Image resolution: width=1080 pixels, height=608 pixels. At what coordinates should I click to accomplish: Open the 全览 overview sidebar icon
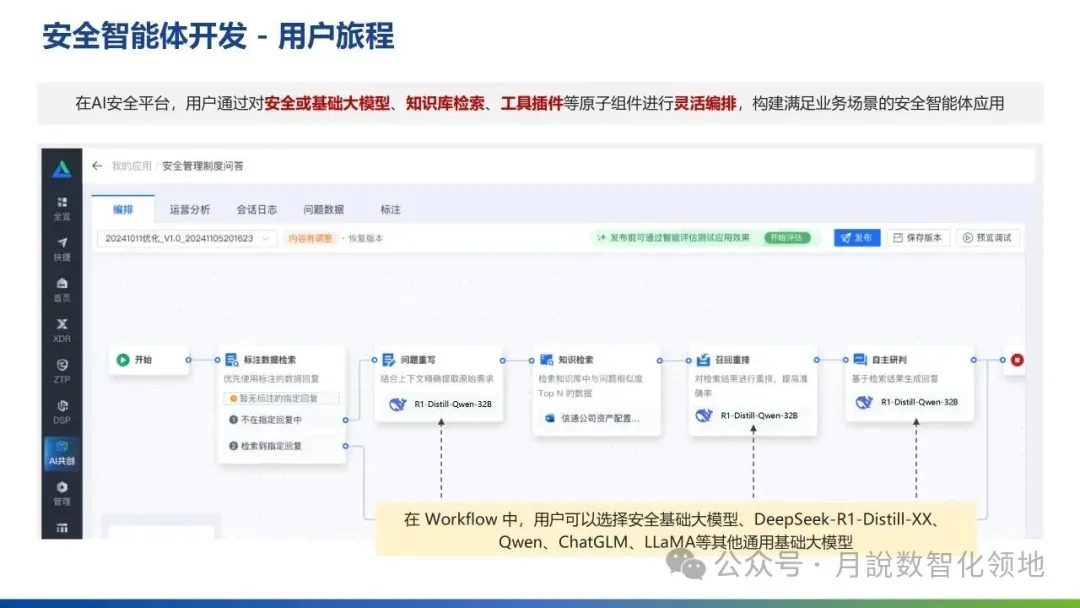click(x=62, y=208)
